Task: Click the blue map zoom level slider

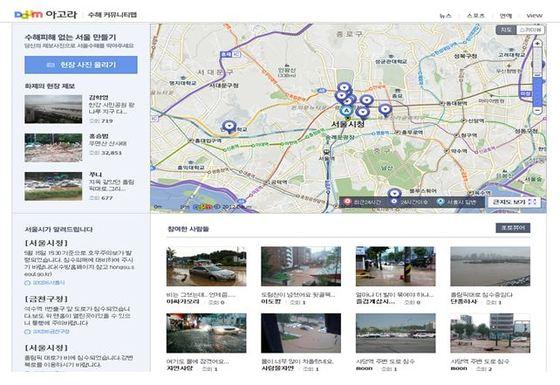Action: (x=538, y=92)
